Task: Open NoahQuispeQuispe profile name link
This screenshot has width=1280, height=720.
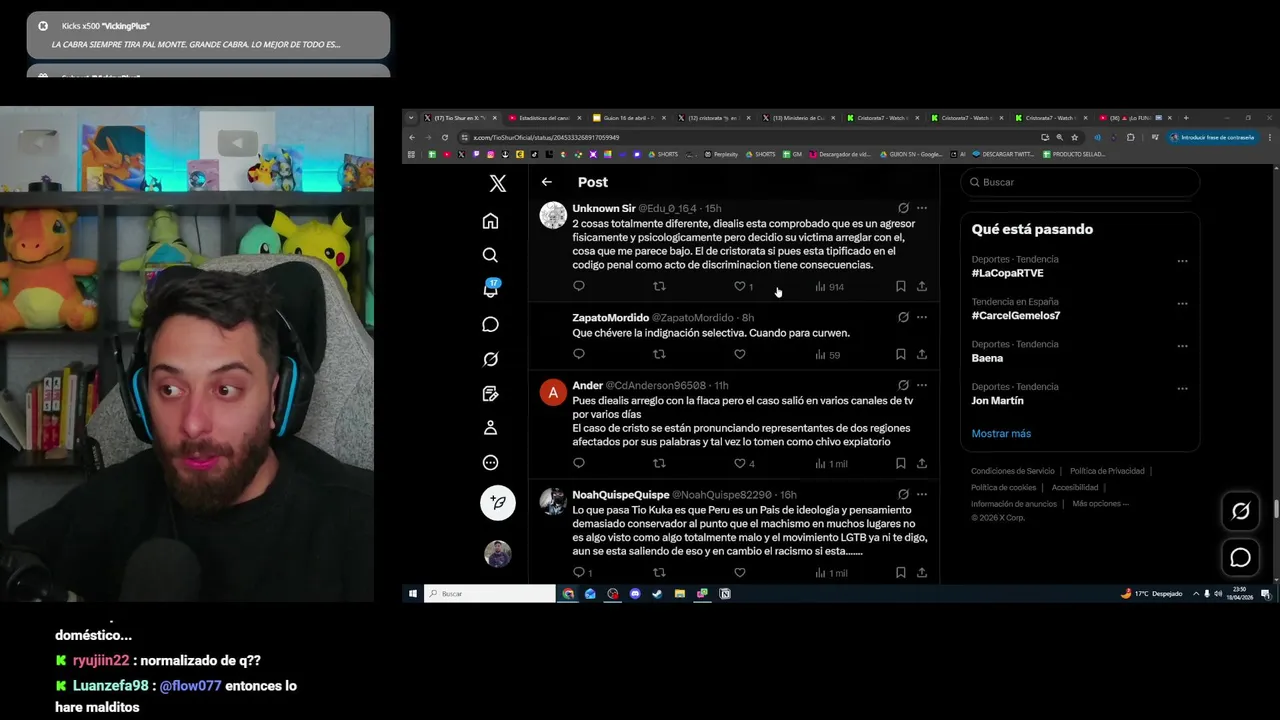Action: [620, 494]
